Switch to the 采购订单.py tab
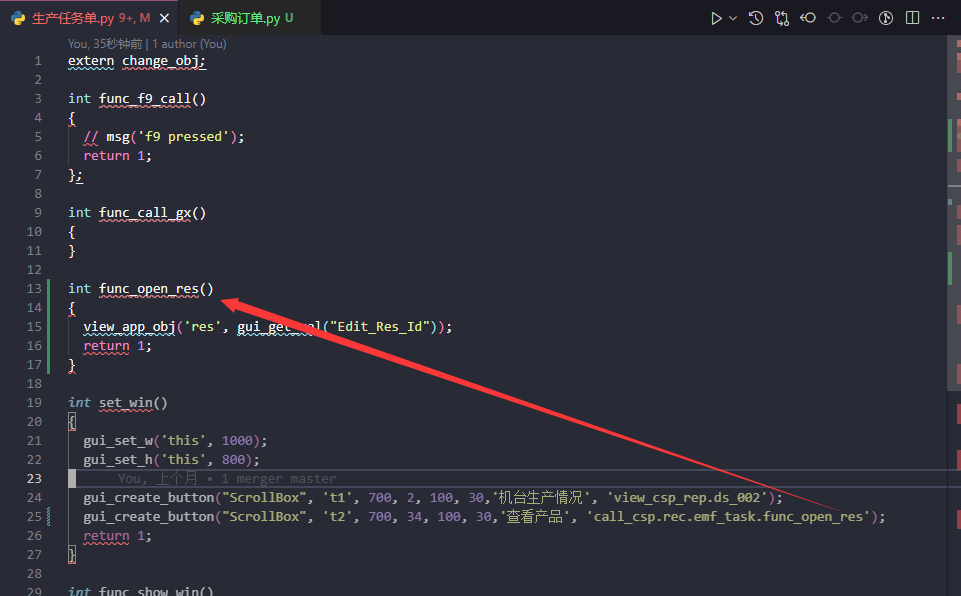The image size is (961, 596). click(x=245, y=18)
